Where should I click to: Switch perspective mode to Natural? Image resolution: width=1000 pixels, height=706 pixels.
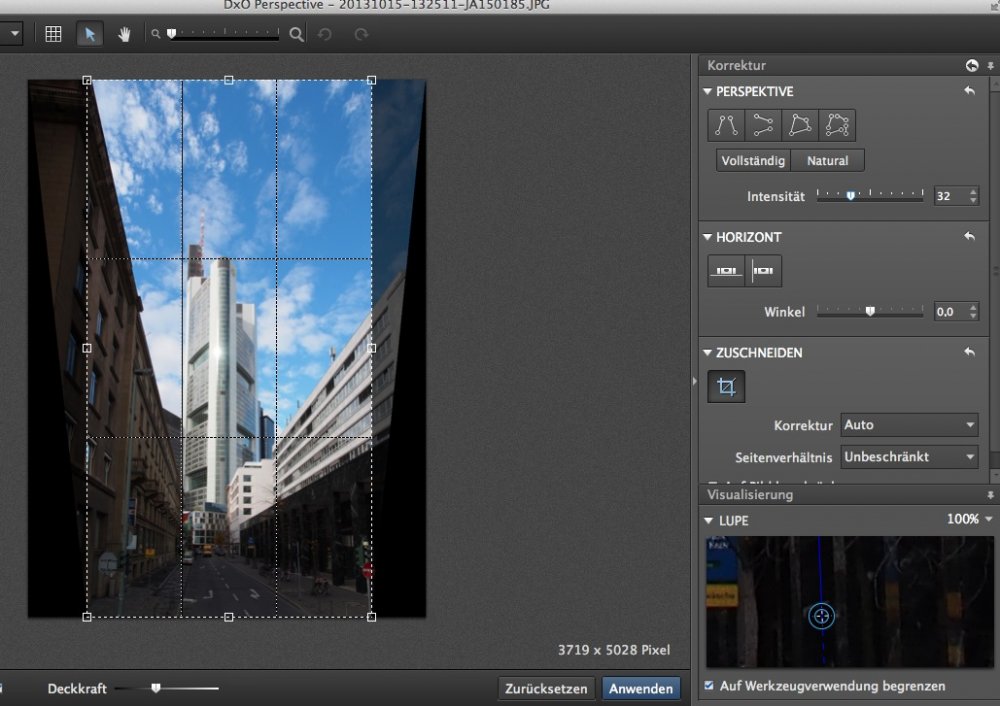(827, 160)
